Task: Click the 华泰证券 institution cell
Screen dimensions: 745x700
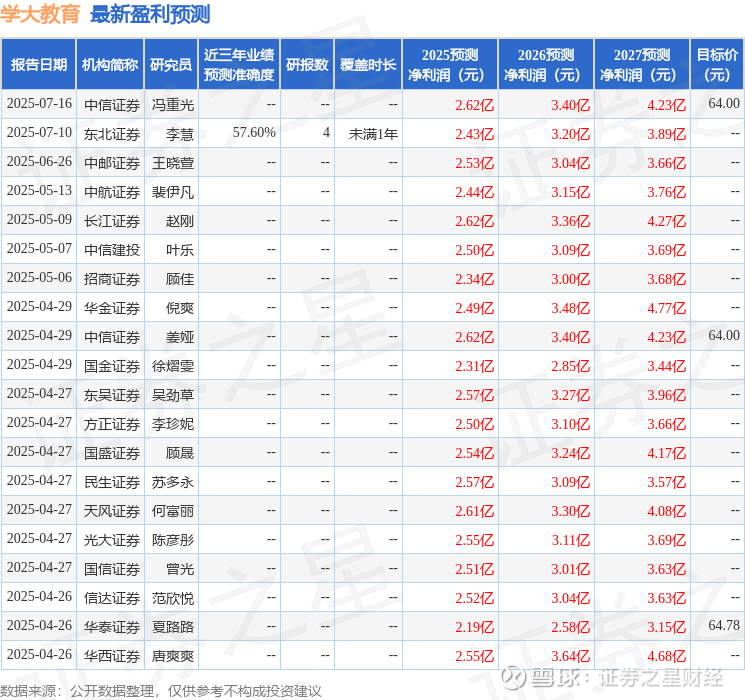Action: pos(112,627)
